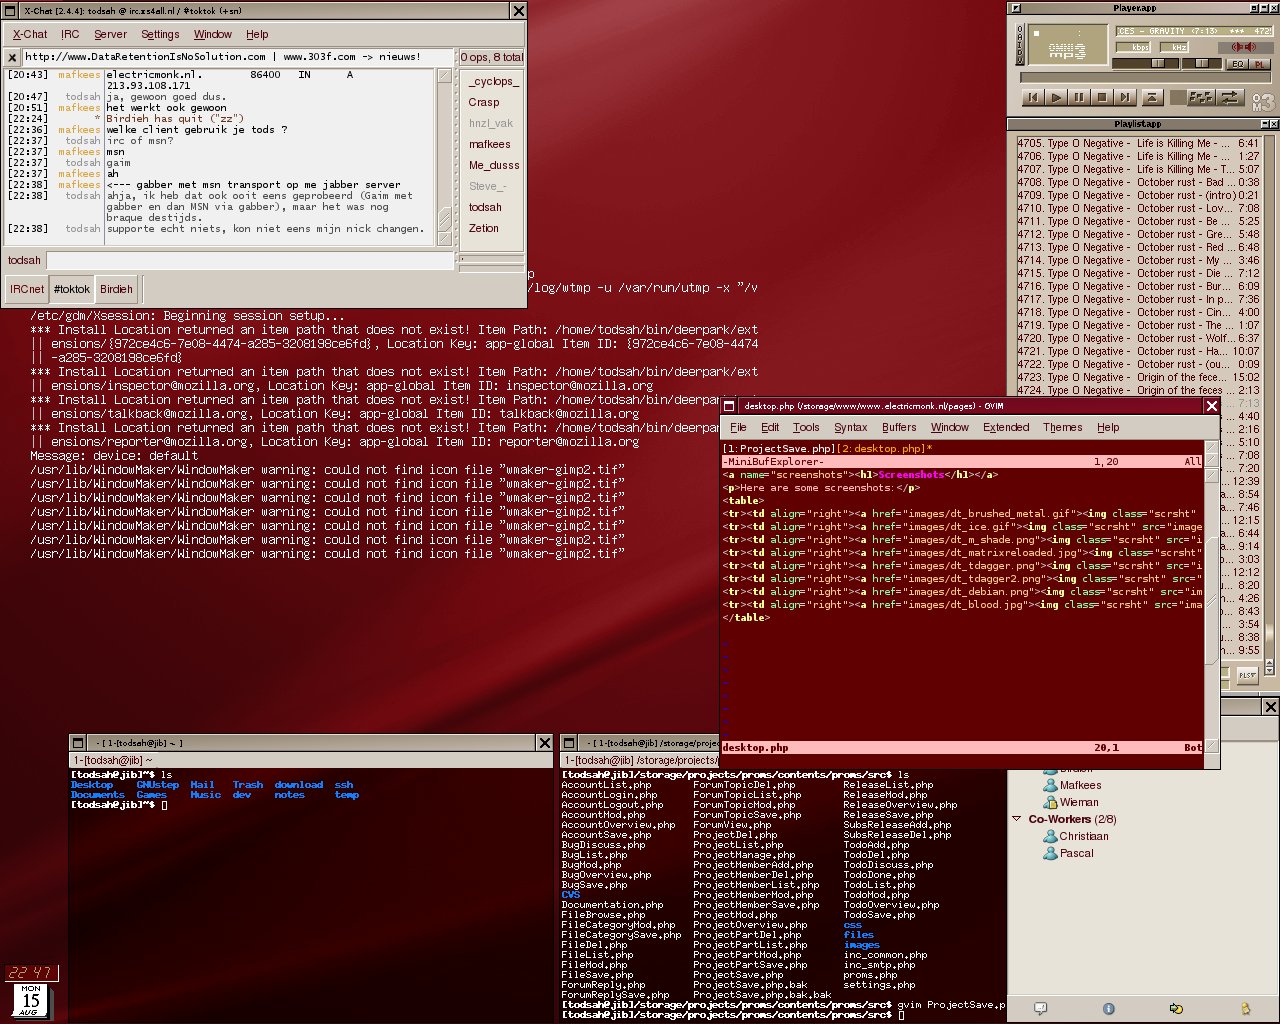This screenshot has width=1280, height=1024.
Task: Open Player.app window menu icon
Action: coord(1016,8)
